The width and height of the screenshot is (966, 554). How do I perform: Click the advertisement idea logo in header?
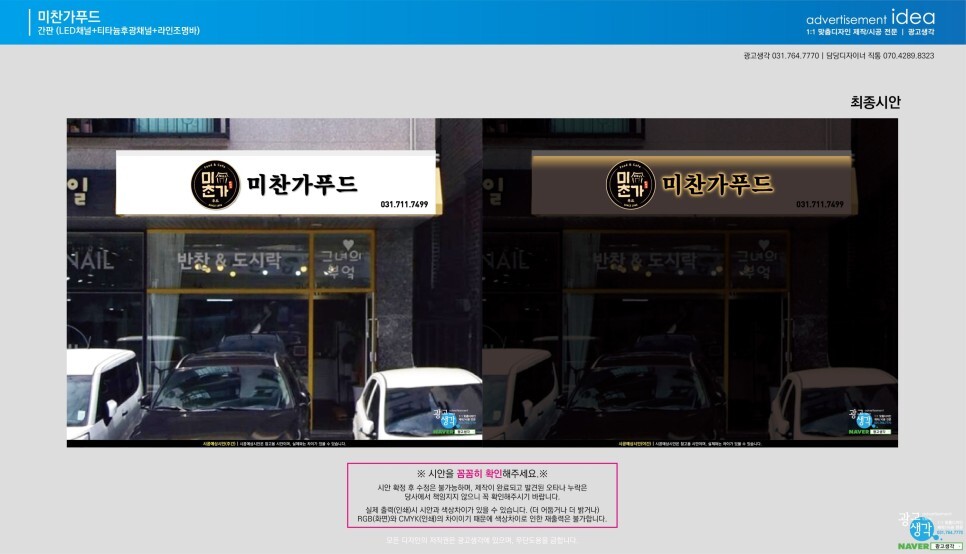tap(869, 18)
